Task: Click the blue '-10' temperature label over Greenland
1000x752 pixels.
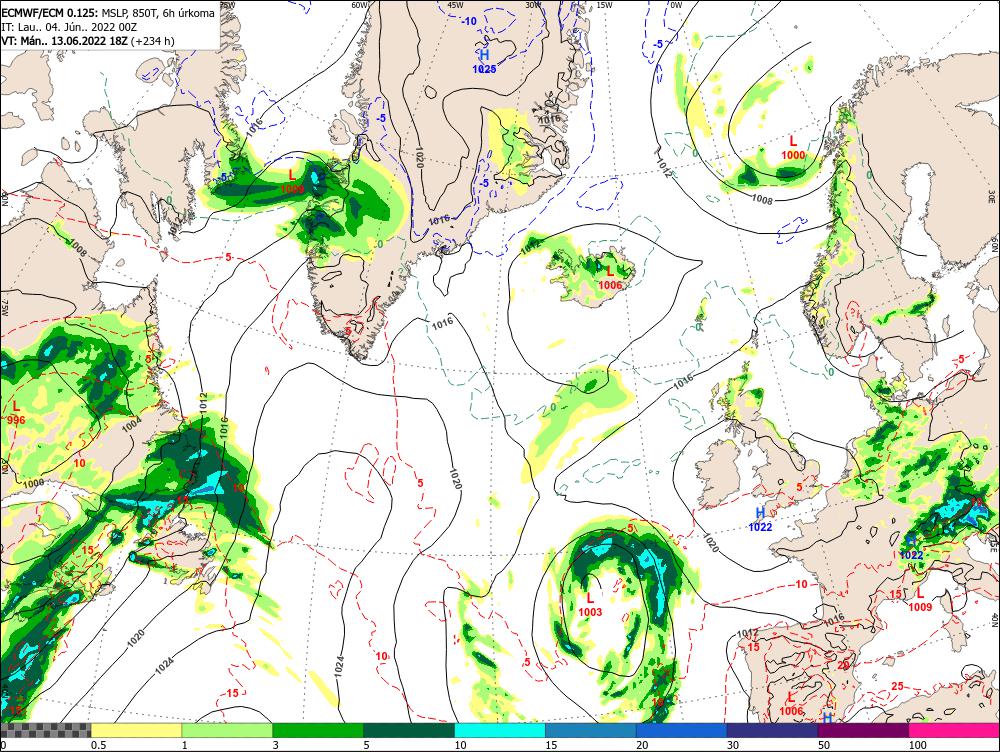Action: tap(469, 21)
